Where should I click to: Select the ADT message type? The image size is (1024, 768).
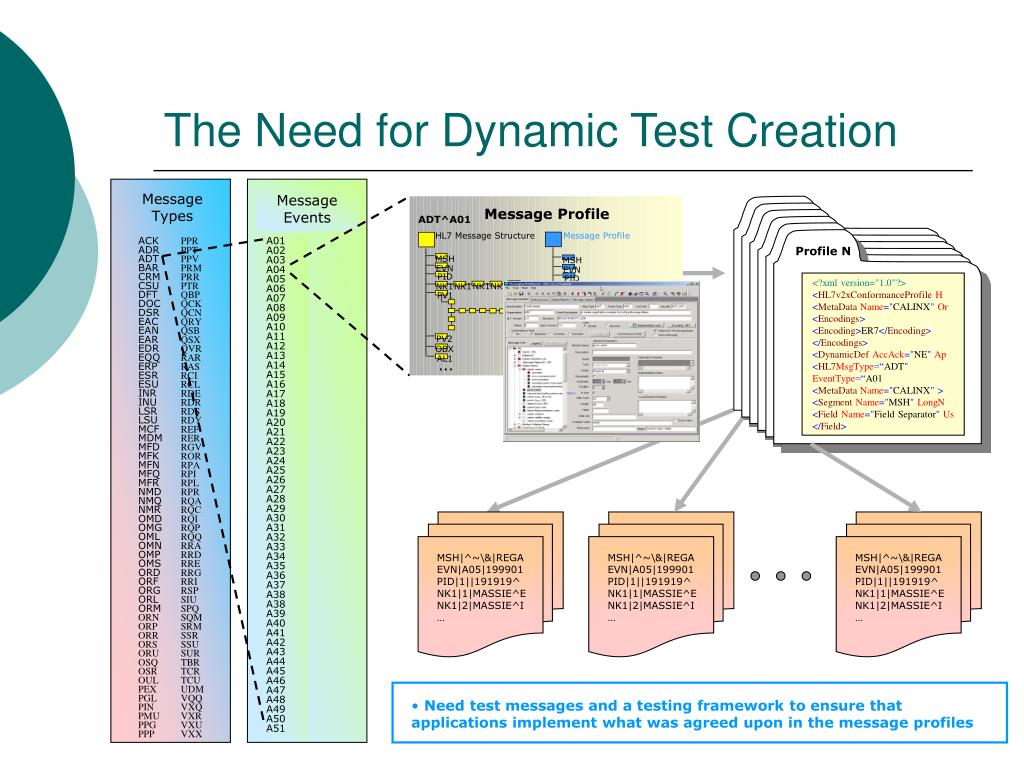coord(148,259)
